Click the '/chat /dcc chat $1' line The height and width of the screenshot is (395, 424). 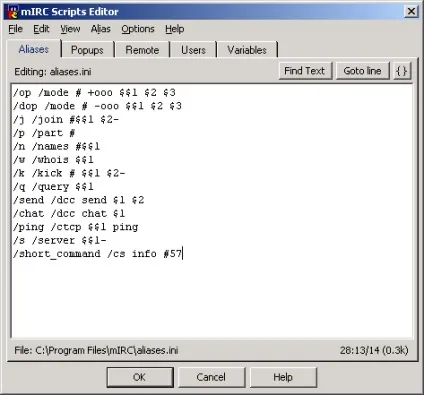tap(69, 213)
